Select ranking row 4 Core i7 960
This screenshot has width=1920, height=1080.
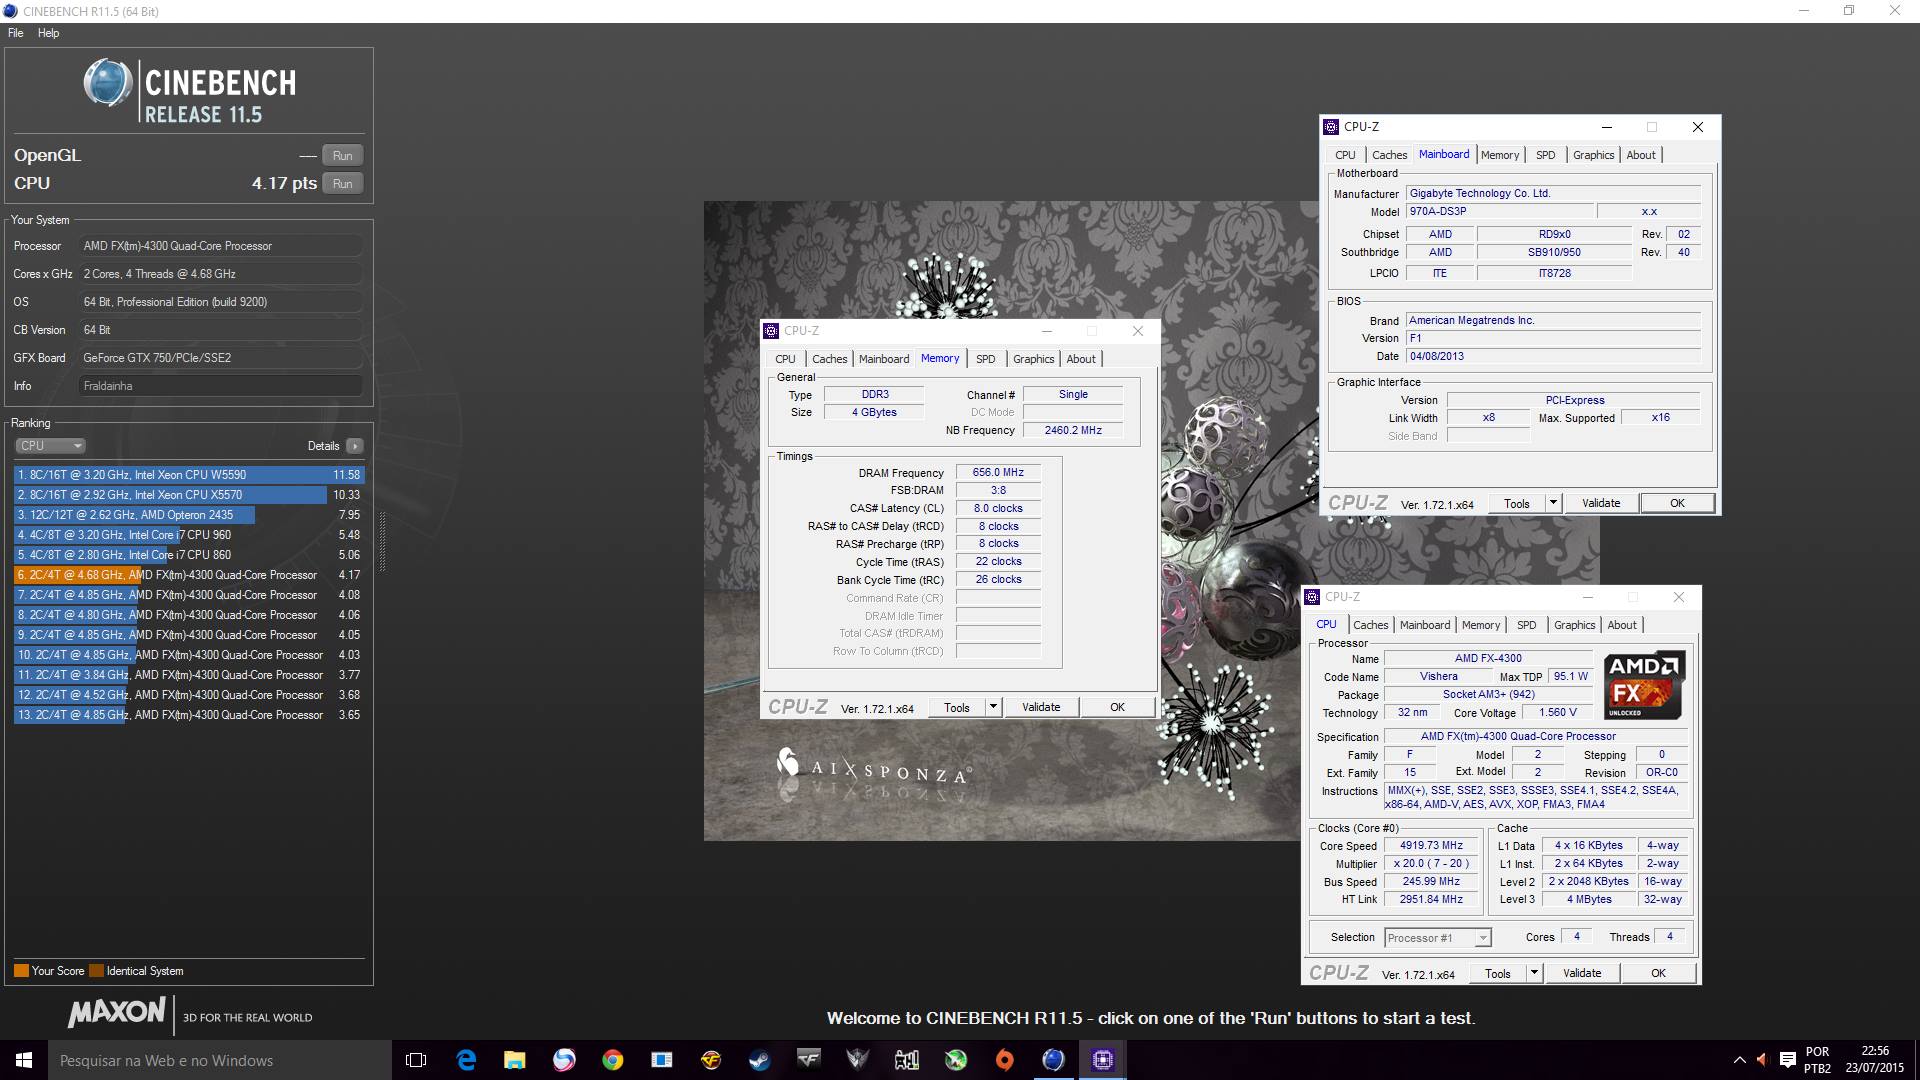click(x=188, y=535)
